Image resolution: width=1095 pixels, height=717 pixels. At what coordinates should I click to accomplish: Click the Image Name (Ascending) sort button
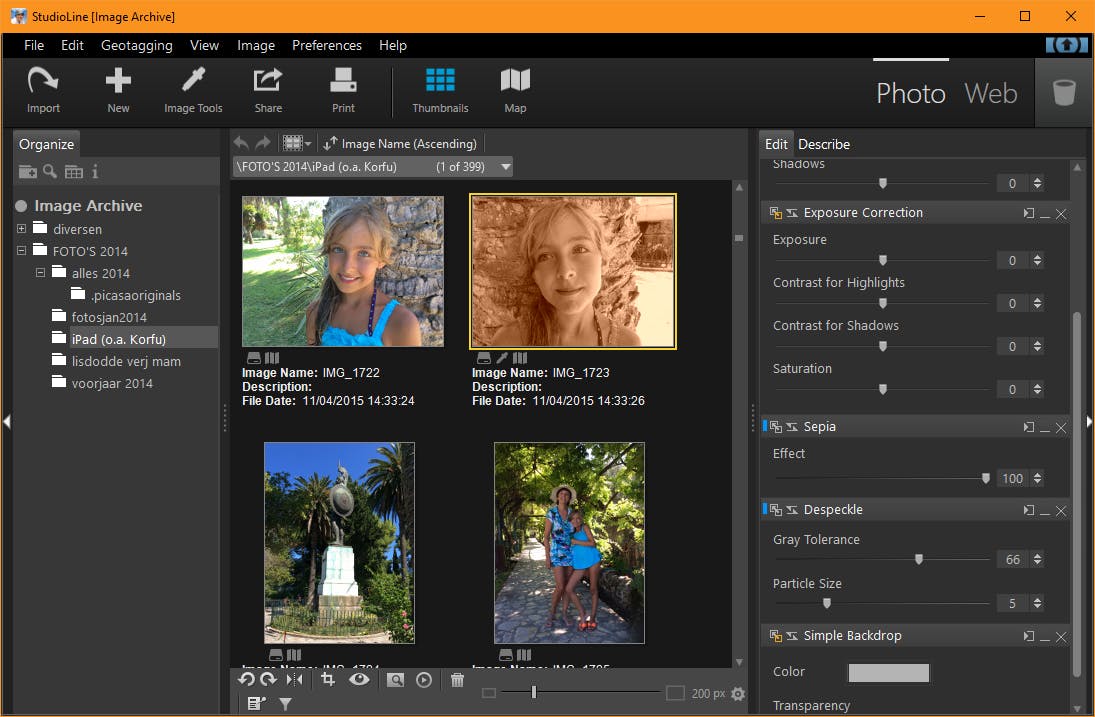pos(400,144)
